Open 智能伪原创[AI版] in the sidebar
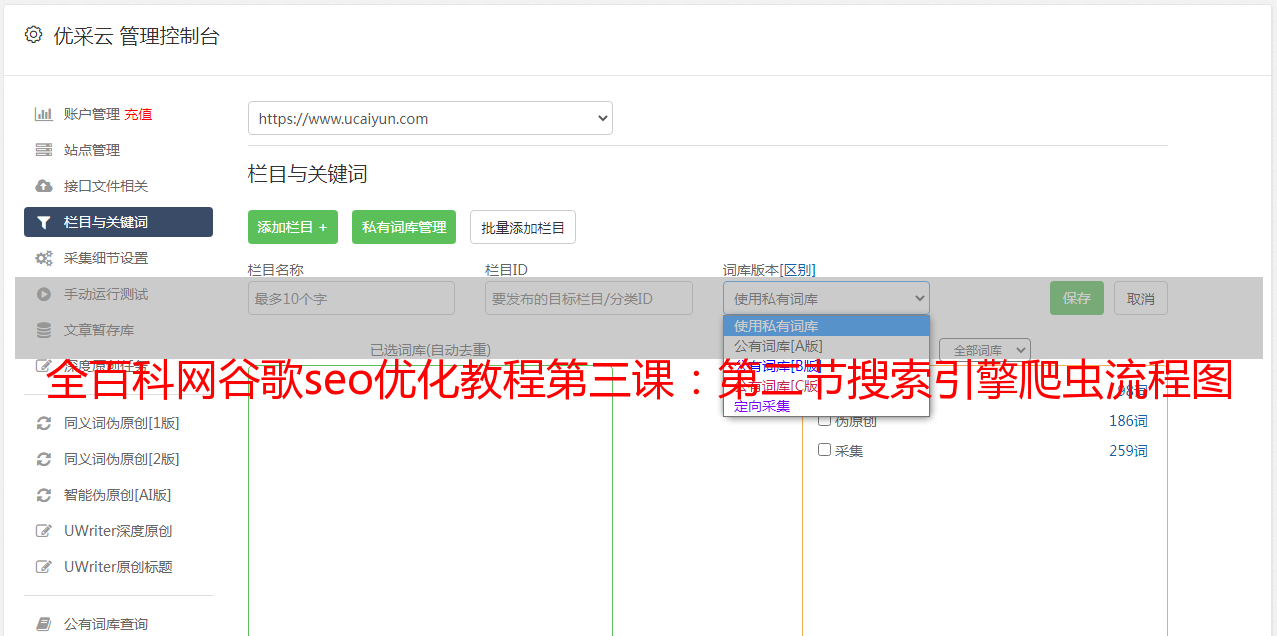 [118, 495]
